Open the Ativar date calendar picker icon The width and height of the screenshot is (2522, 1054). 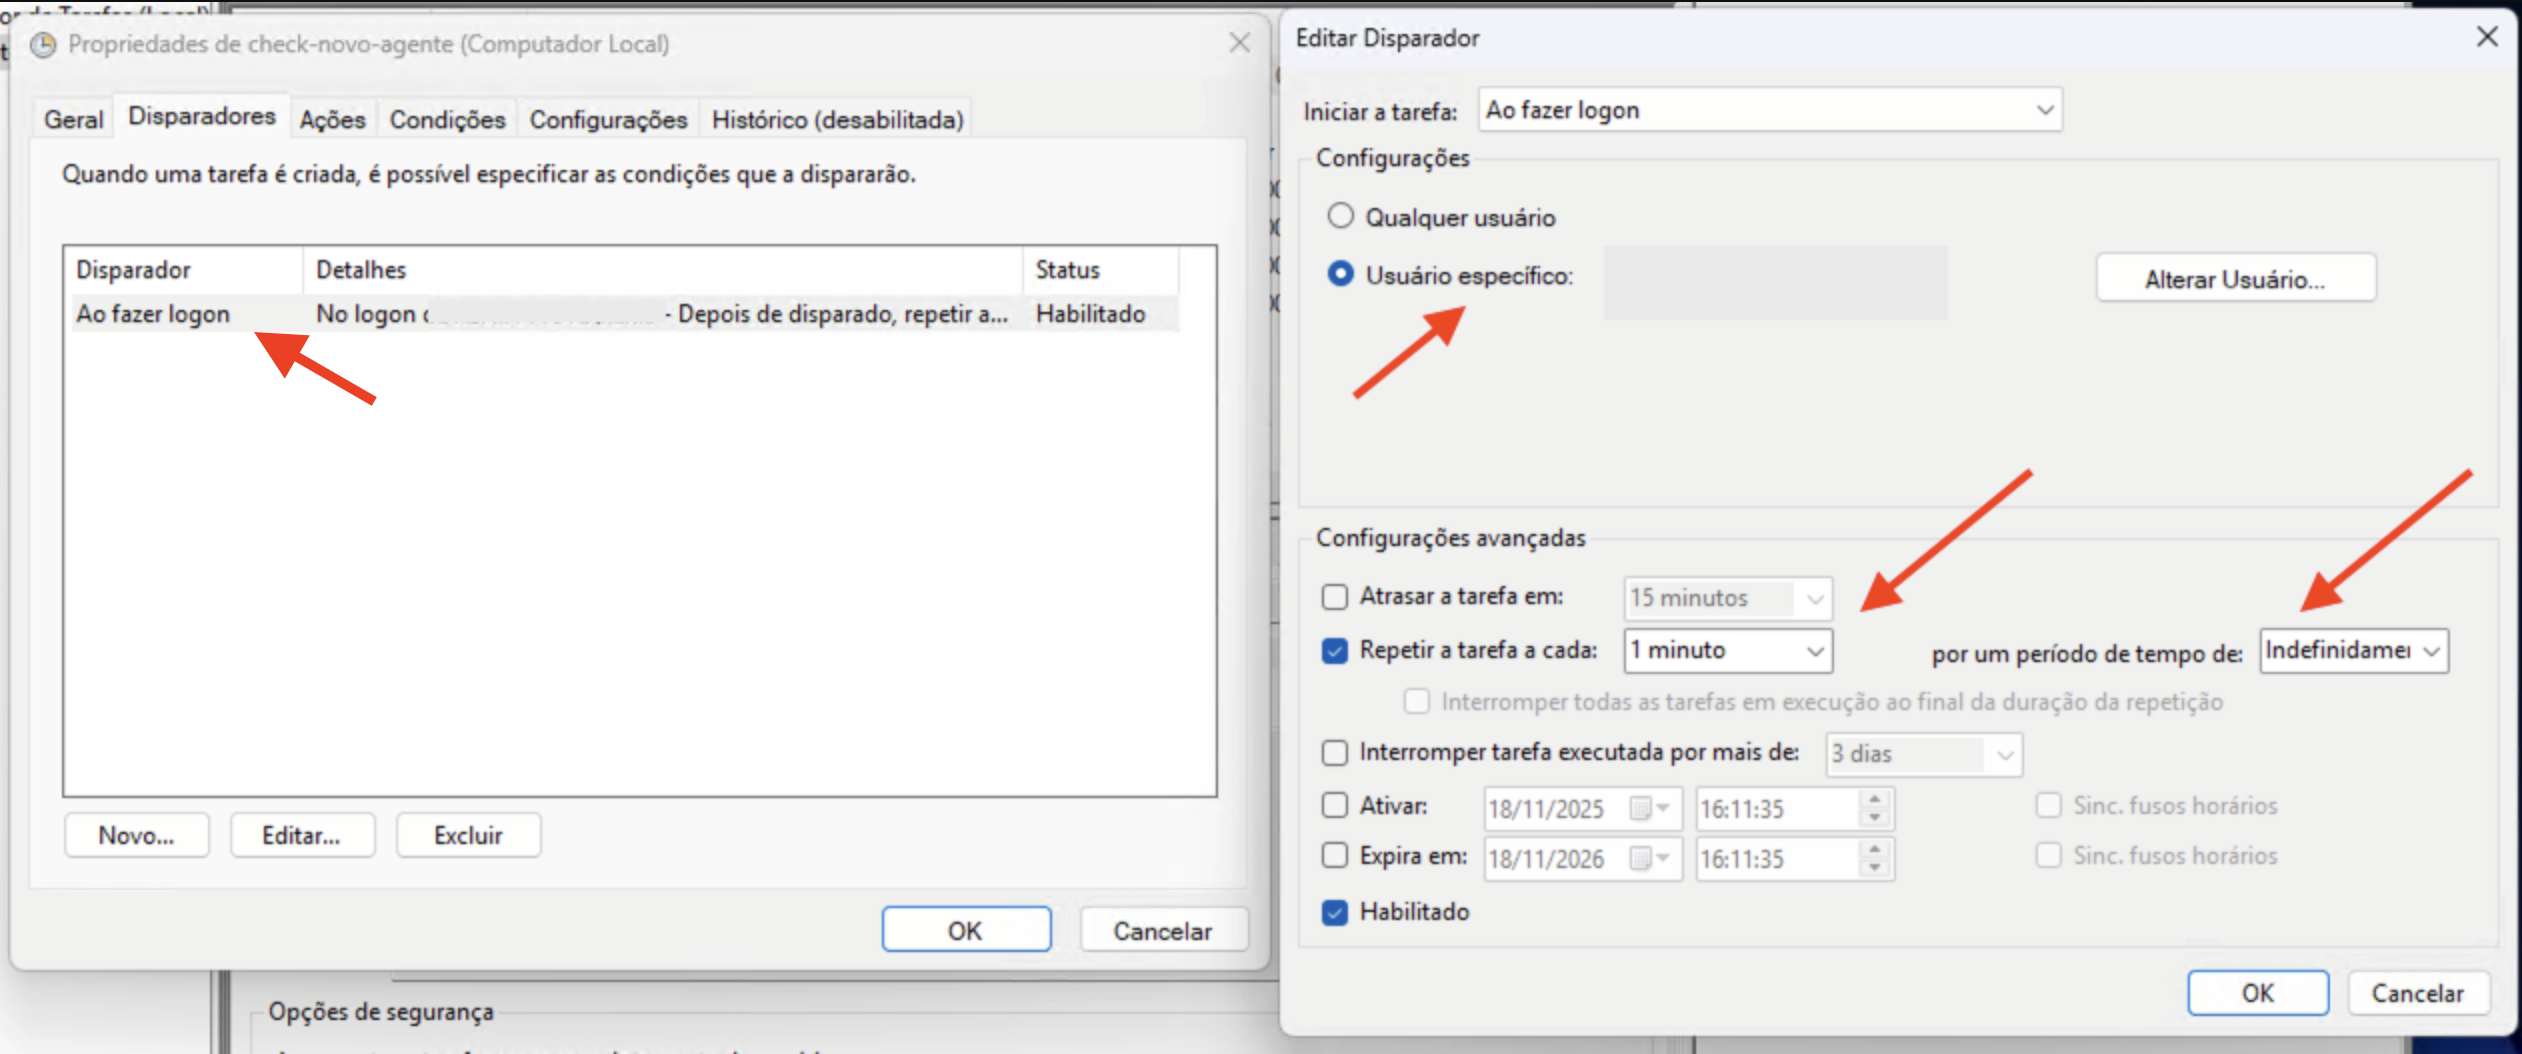click(x=1648, y=808)
